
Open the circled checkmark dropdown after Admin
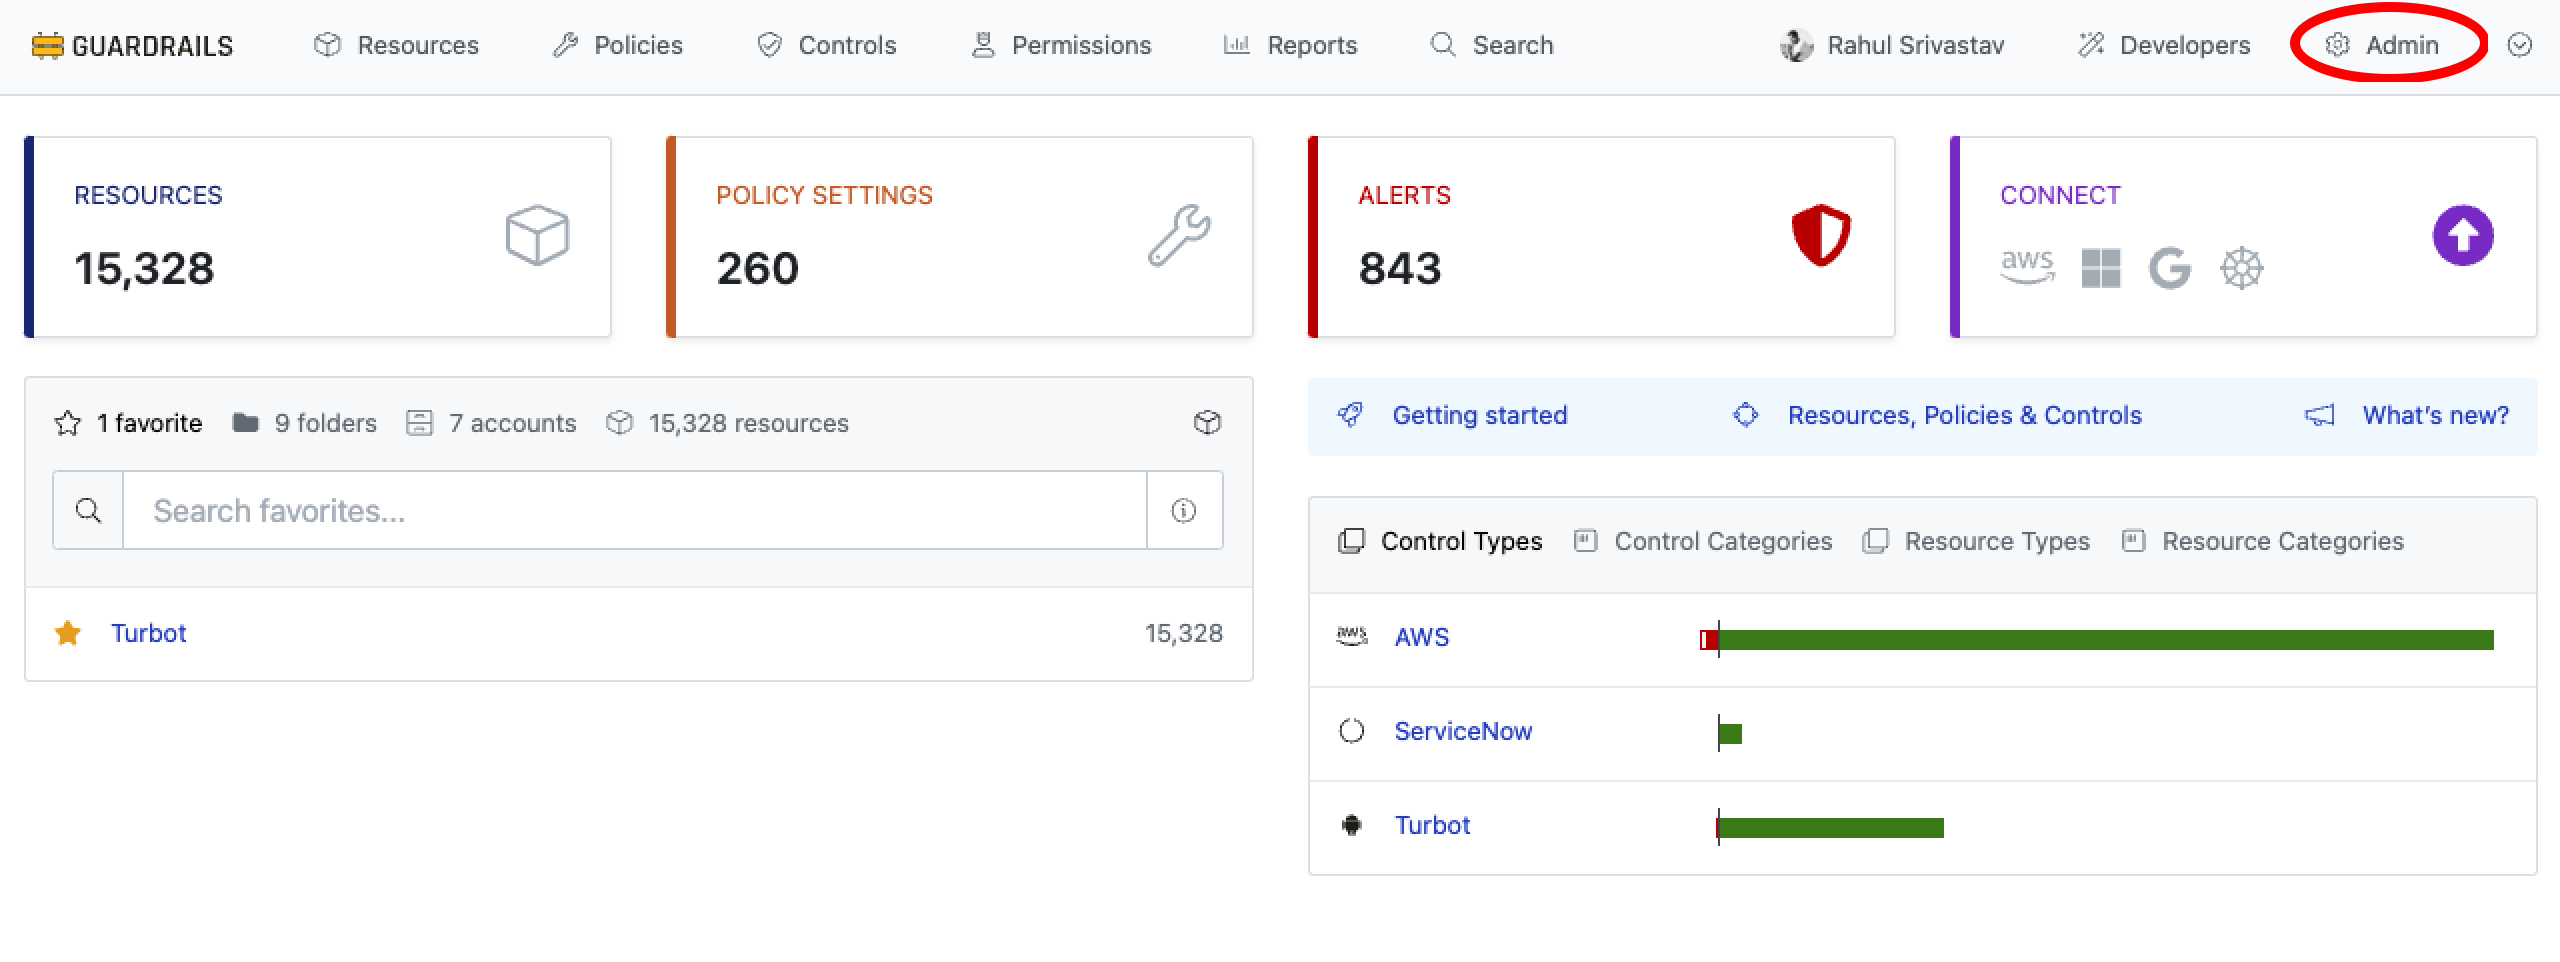tap(2519, 46)
